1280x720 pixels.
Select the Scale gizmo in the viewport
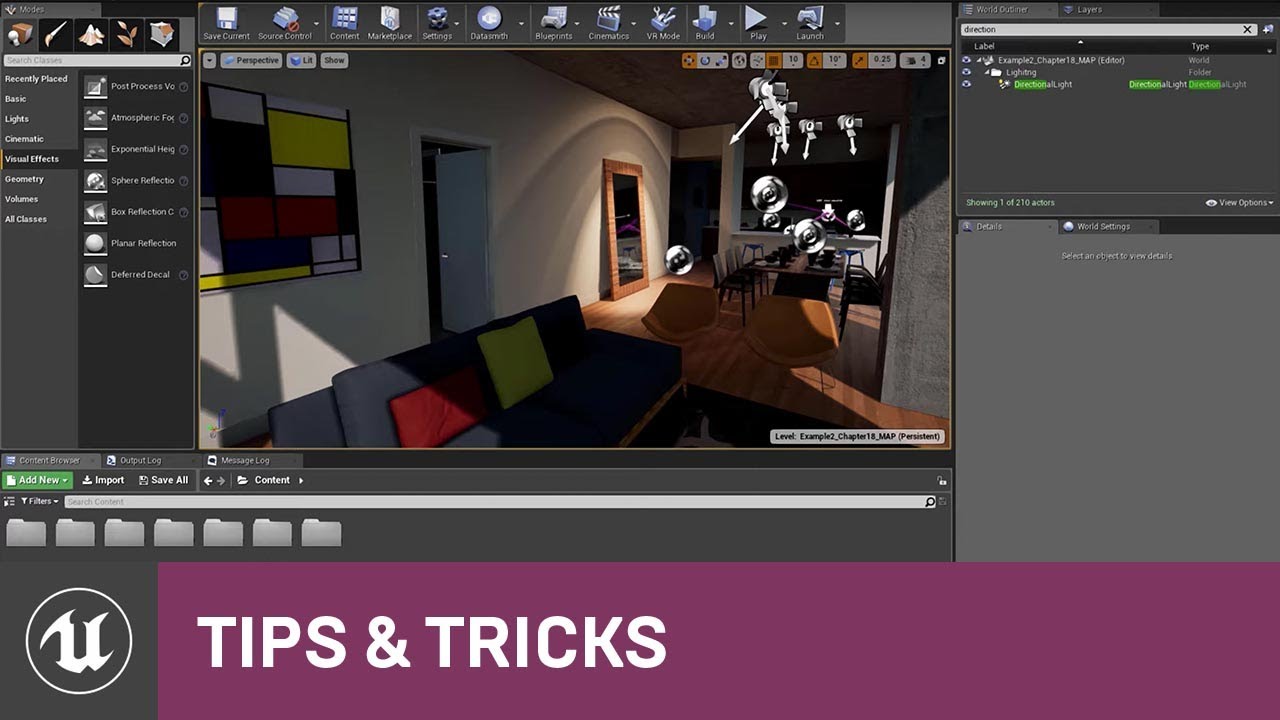click(x=721, y=60)
